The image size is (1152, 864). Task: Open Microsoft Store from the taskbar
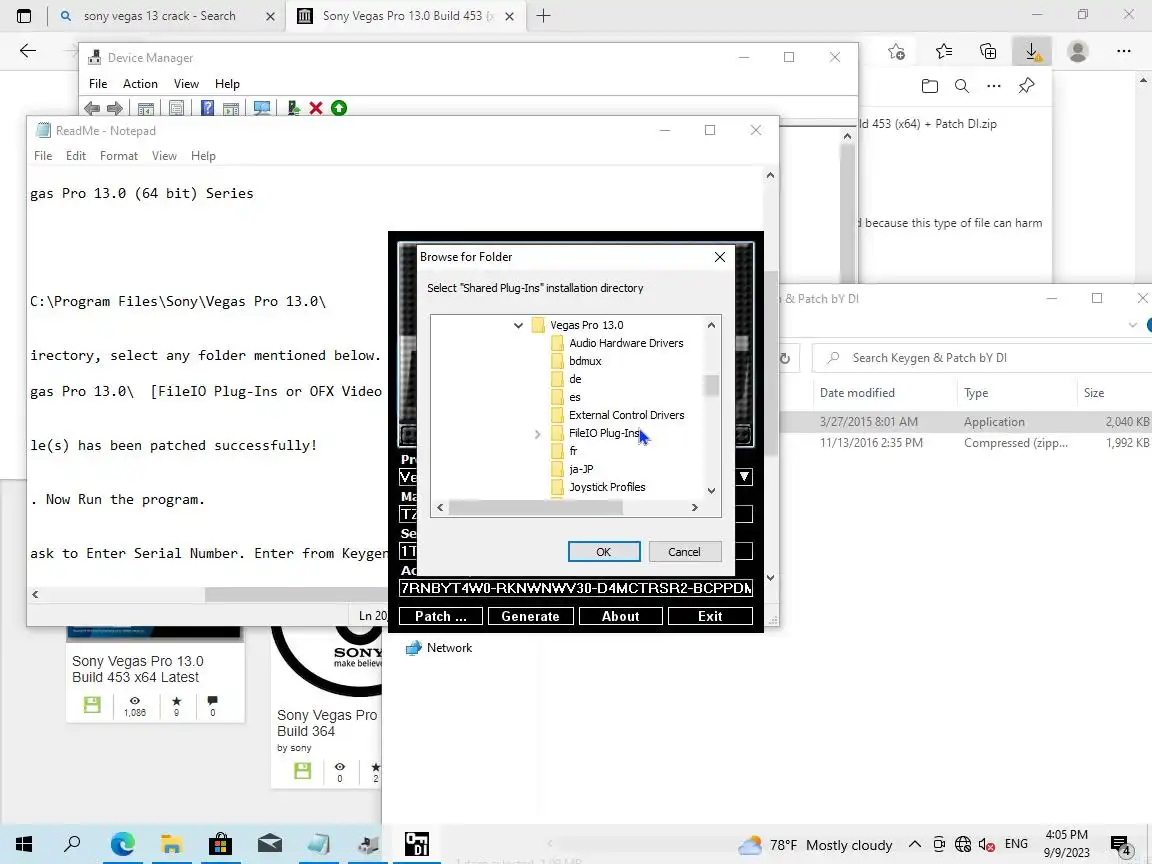pos(220,844)
